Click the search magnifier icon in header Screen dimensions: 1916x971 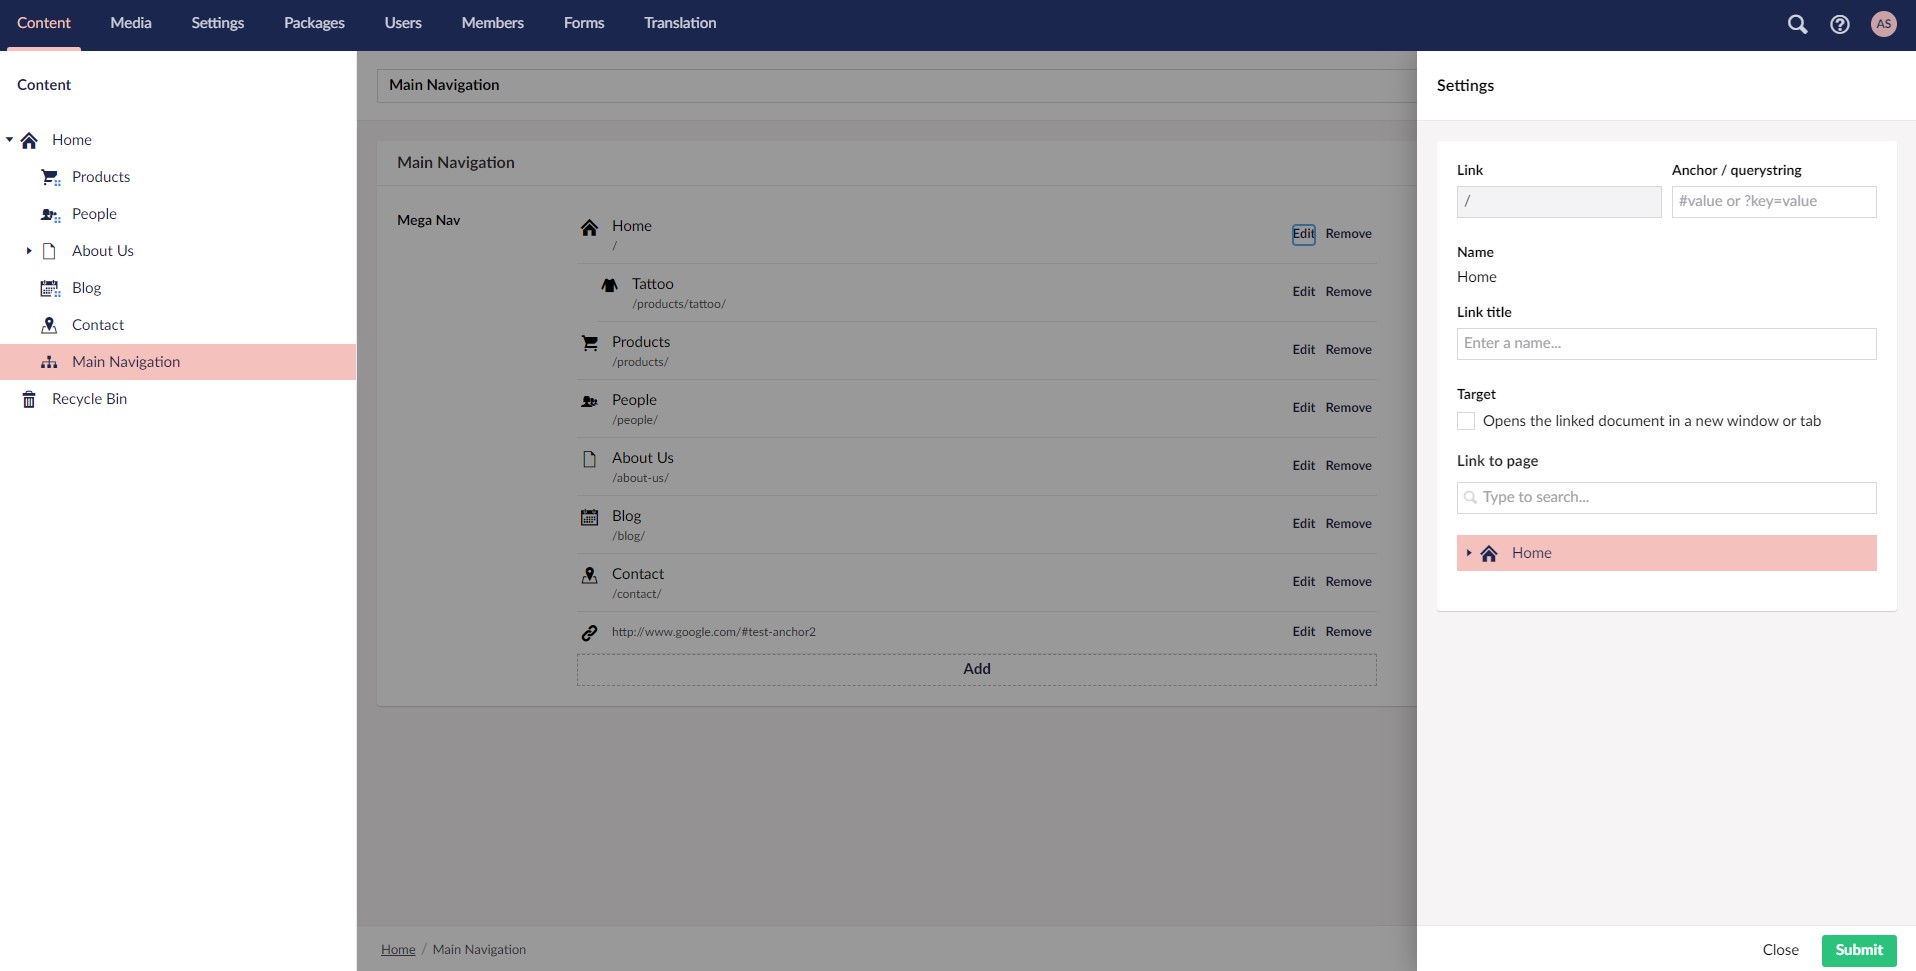[1797, 24]
